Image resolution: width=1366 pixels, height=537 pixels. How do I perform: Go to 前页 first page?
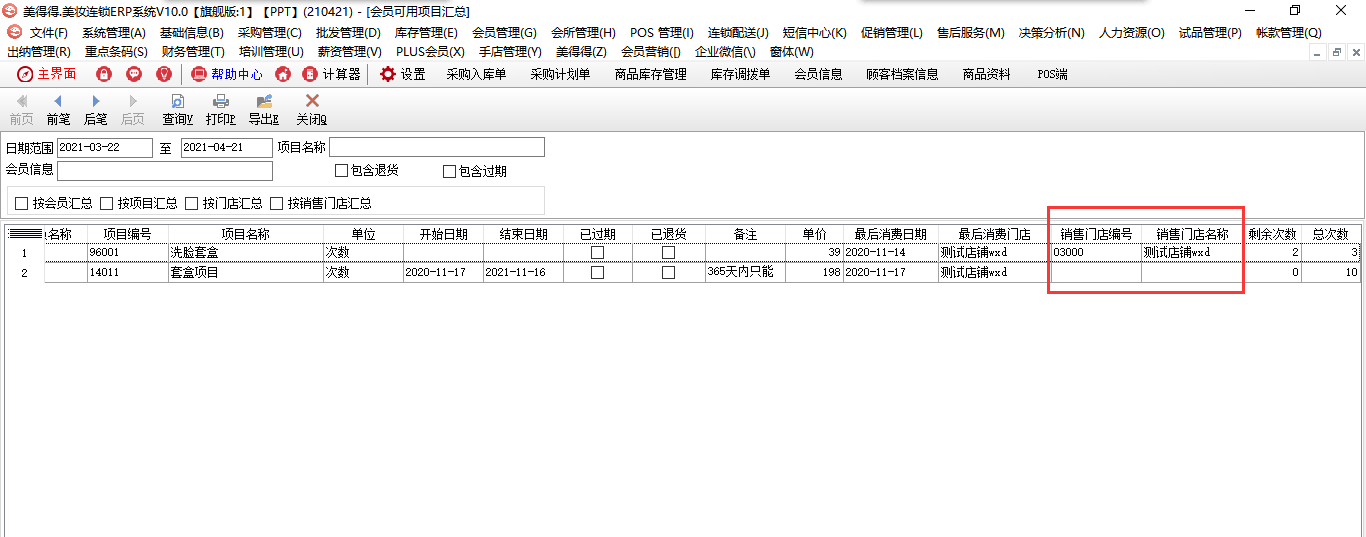click(x=21, y=110)
